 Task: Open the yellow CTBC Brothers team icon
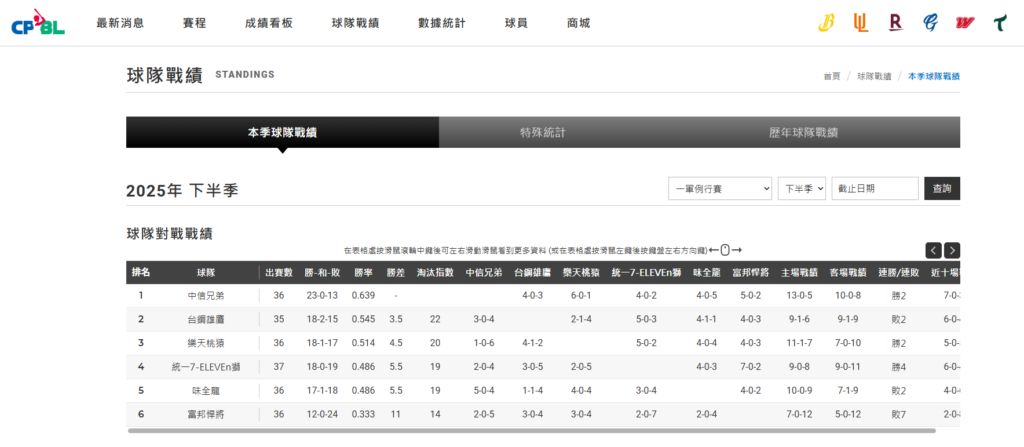(827, 23)
